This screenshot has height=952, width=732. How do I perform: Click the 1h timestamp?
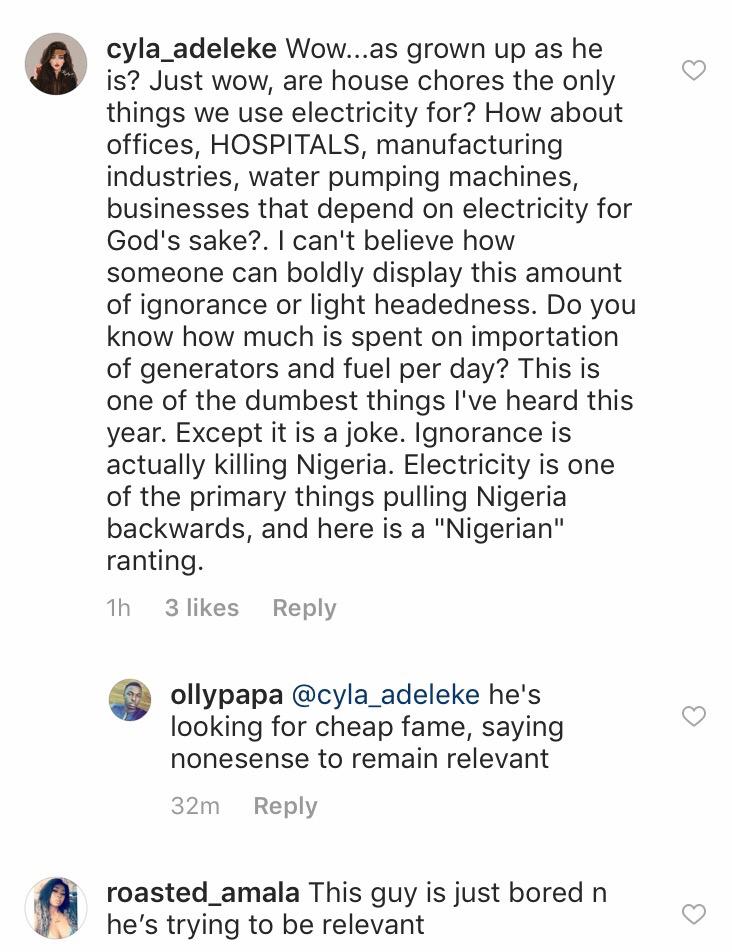118,608
